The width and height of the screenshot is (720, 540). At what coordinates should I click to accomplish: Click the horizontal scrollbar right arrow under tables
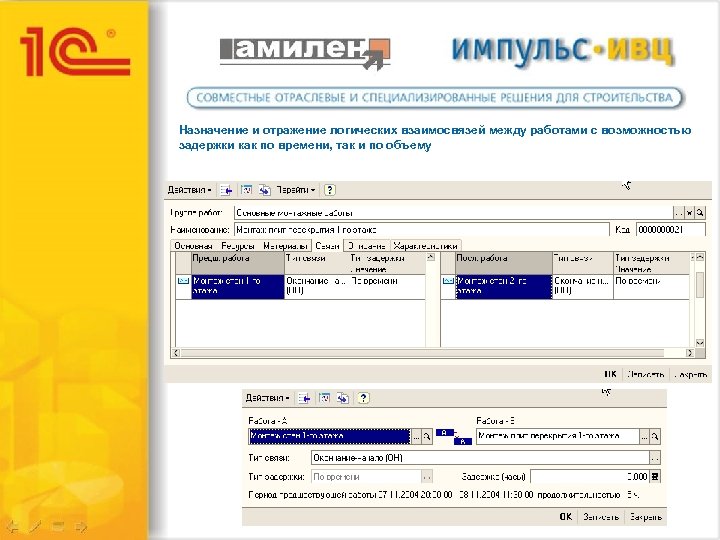tap(690, 353)
